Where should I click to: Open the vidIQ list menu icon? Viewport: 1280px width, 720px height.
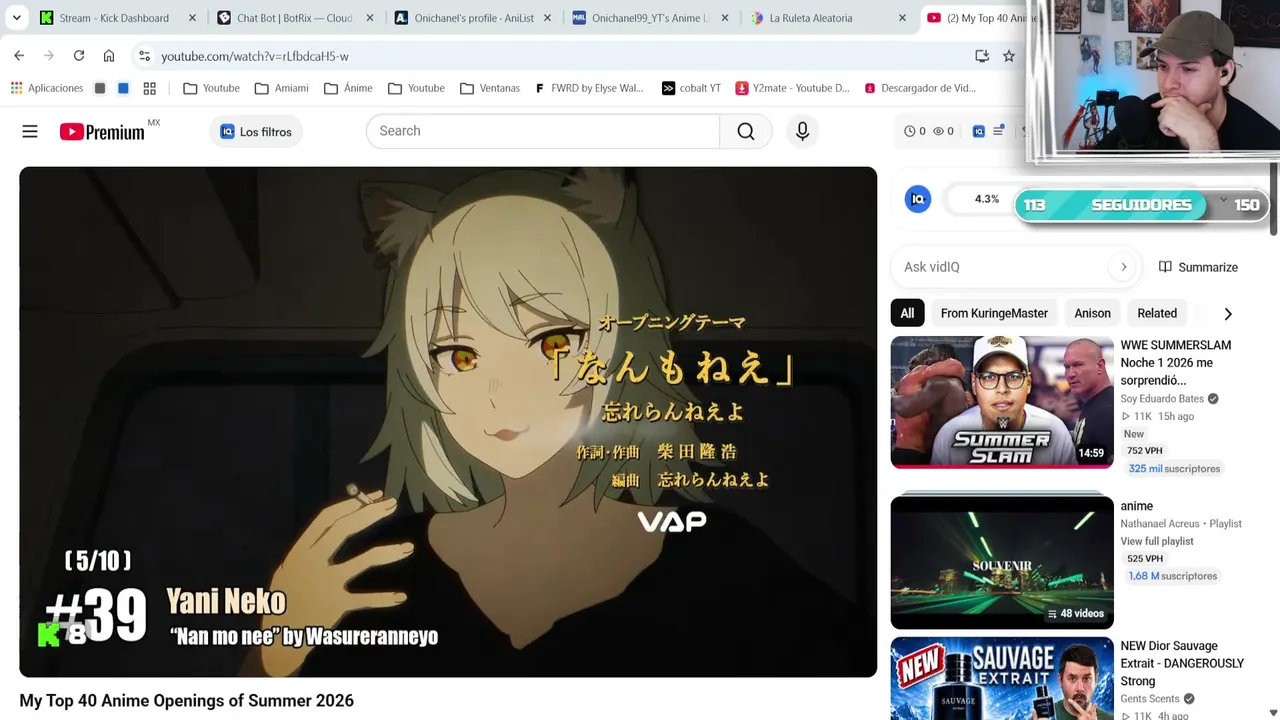pyautogui.click(x=998, y=131)
